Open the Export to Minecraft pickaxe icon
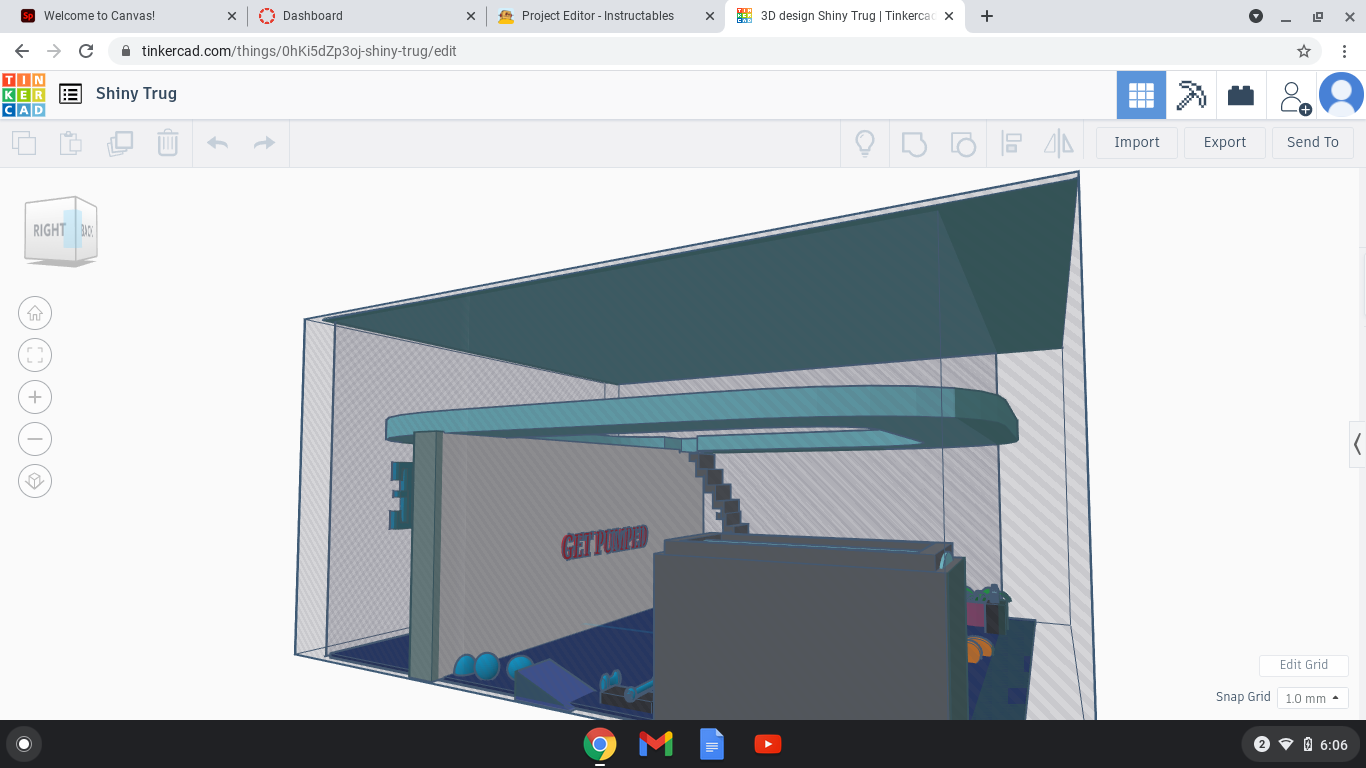Image resolution: width=1366 pixels, height=768 pixels. coord(1191,93)
